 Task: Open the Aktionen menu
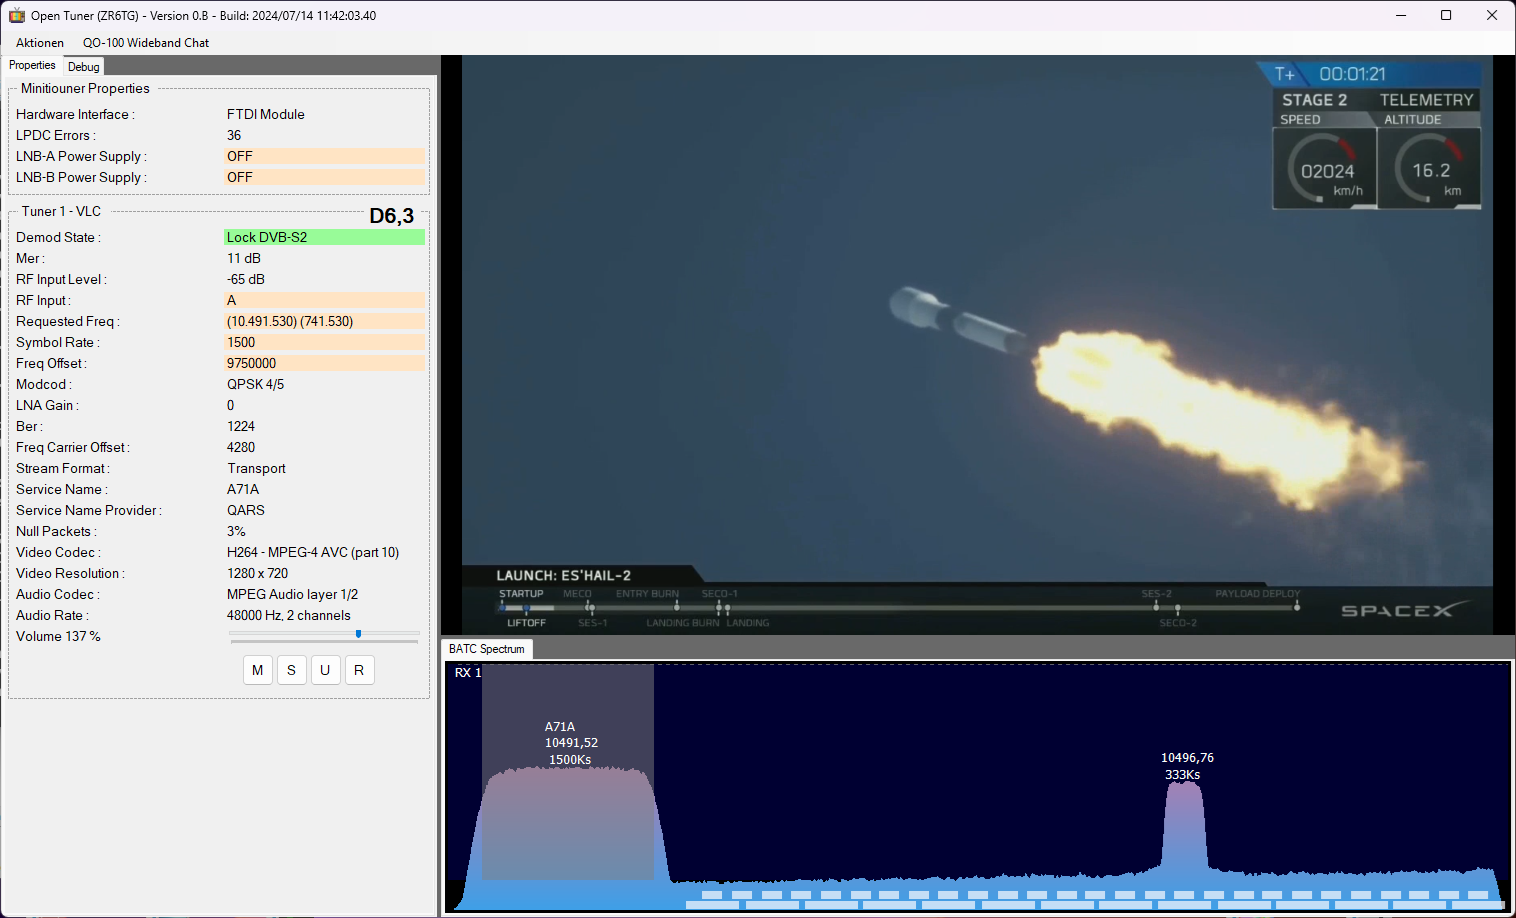[40, 43]
